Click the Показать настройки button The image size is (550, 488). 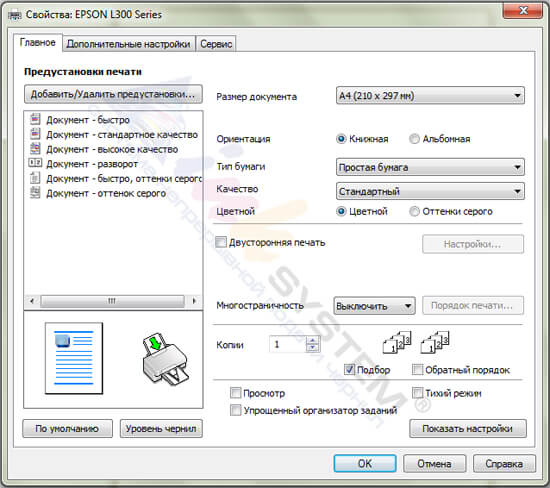coord(468,428)
